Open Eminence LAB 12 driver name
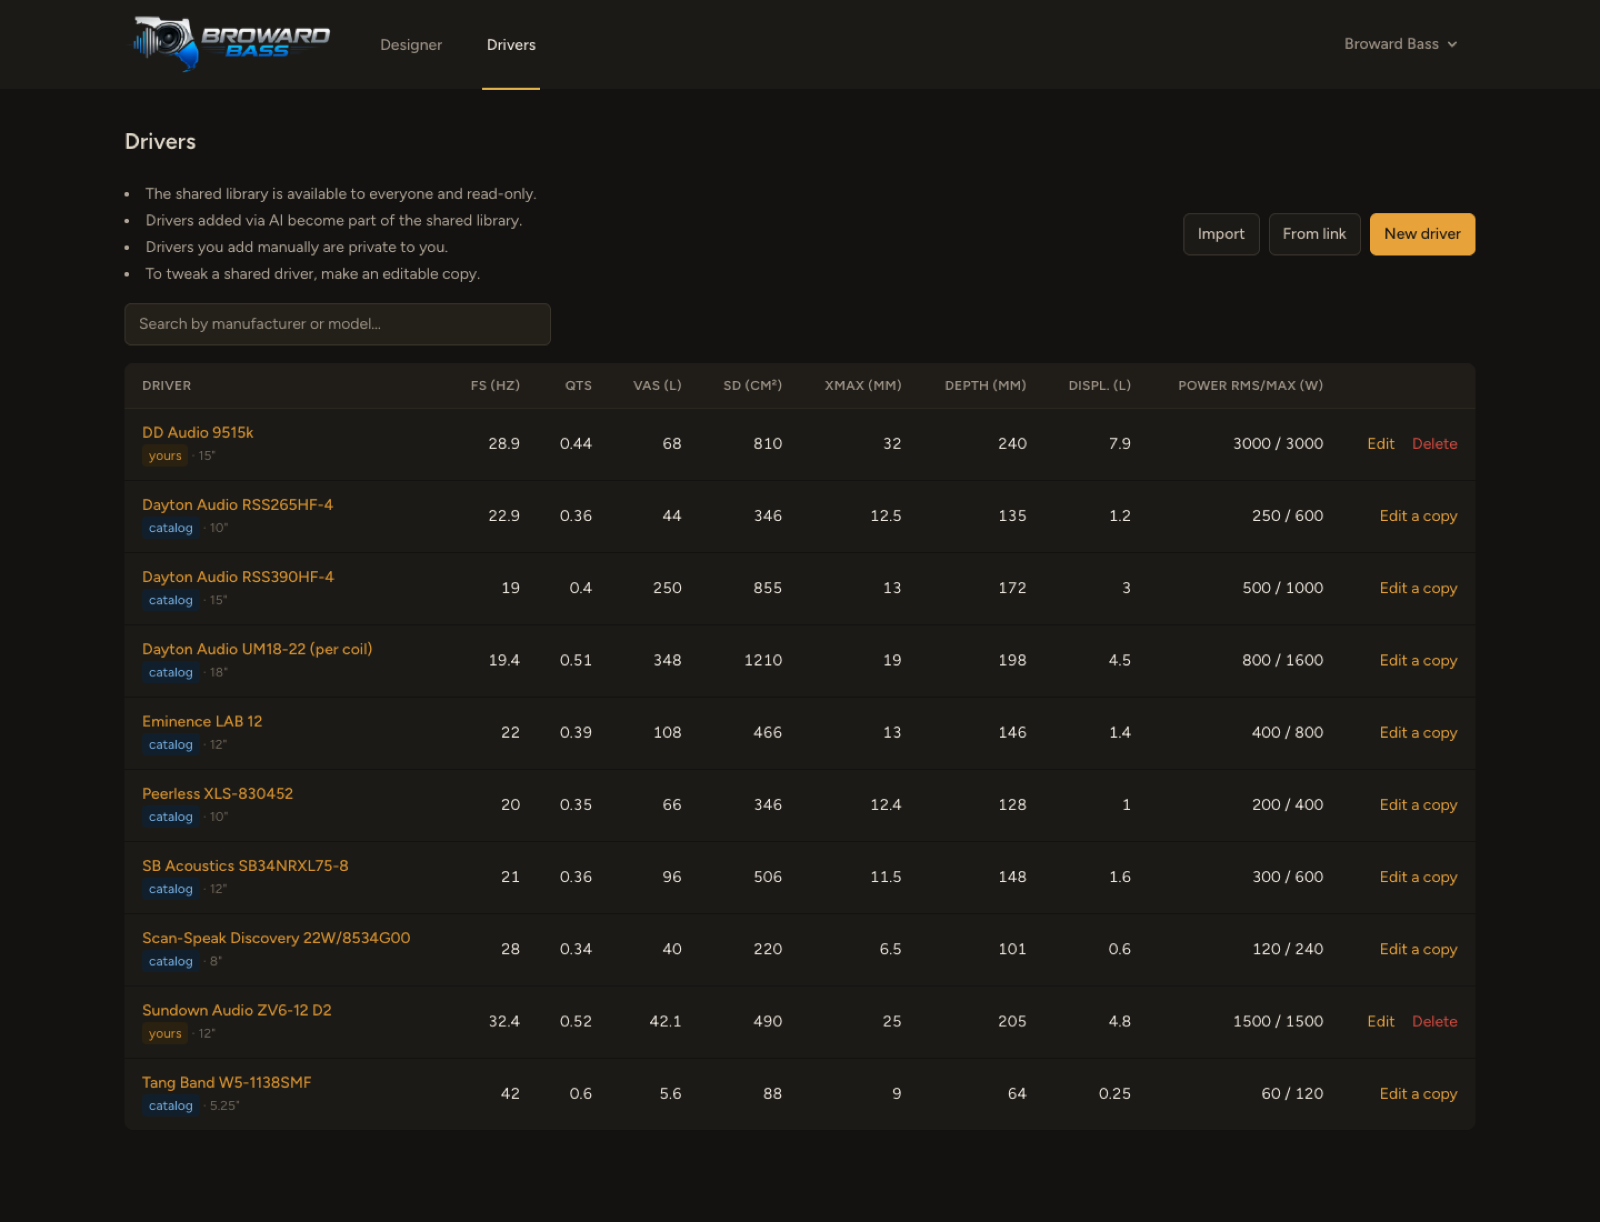 point(202,721)
